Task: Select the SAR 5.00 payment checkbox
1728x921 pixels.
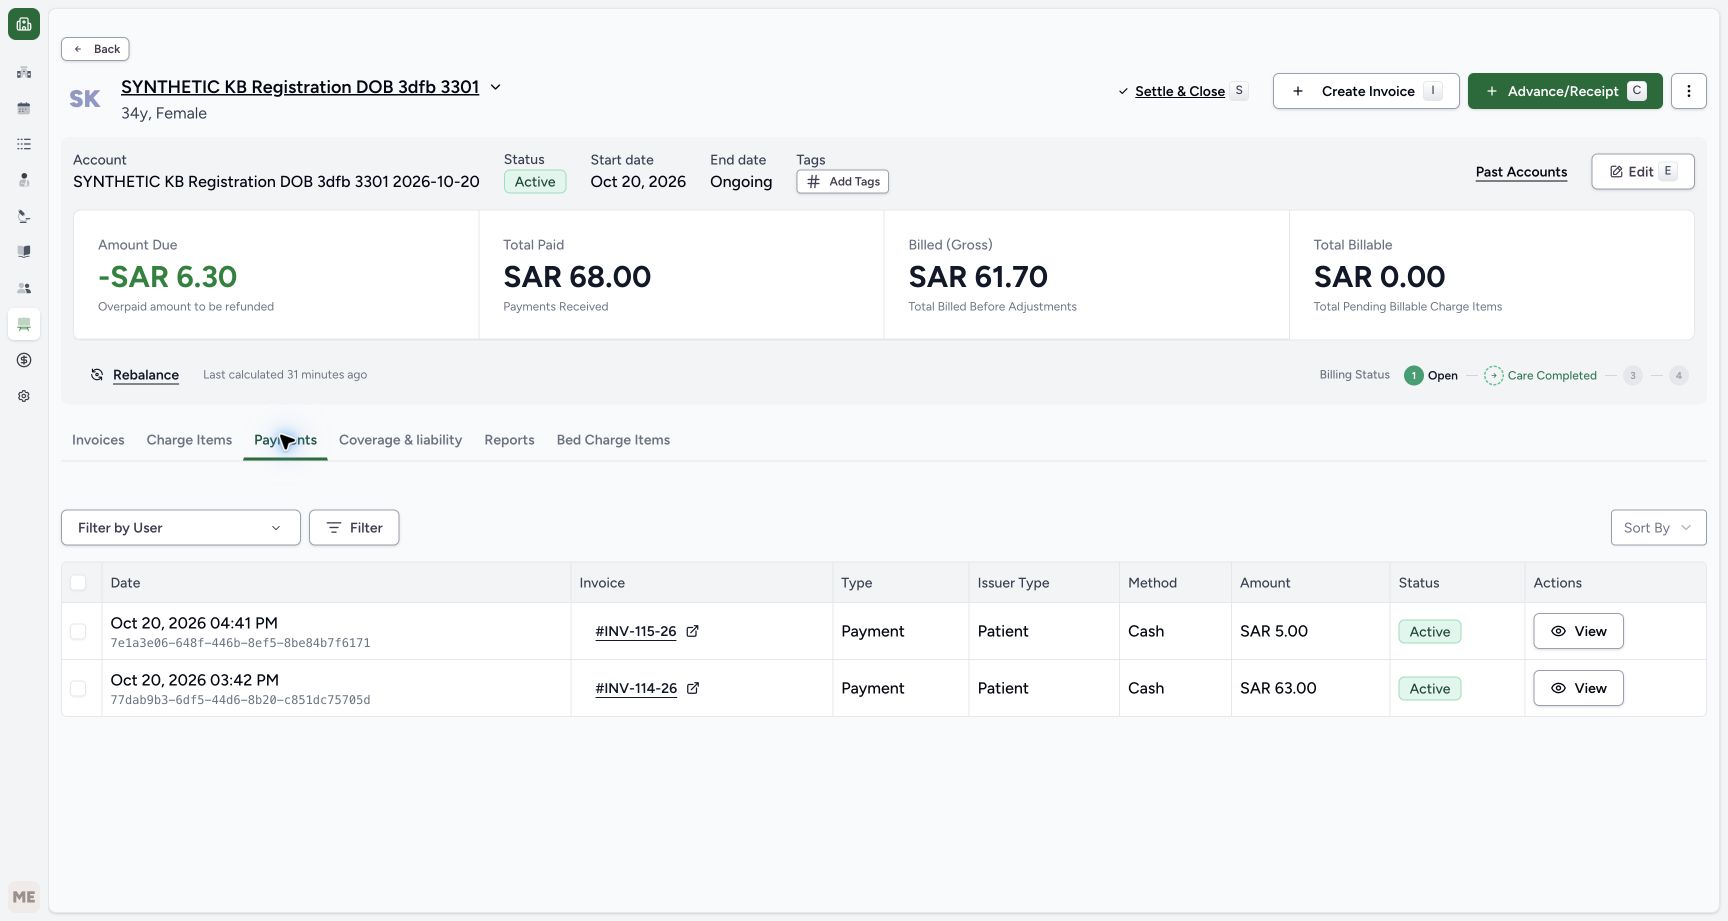Action: (78, 632)
